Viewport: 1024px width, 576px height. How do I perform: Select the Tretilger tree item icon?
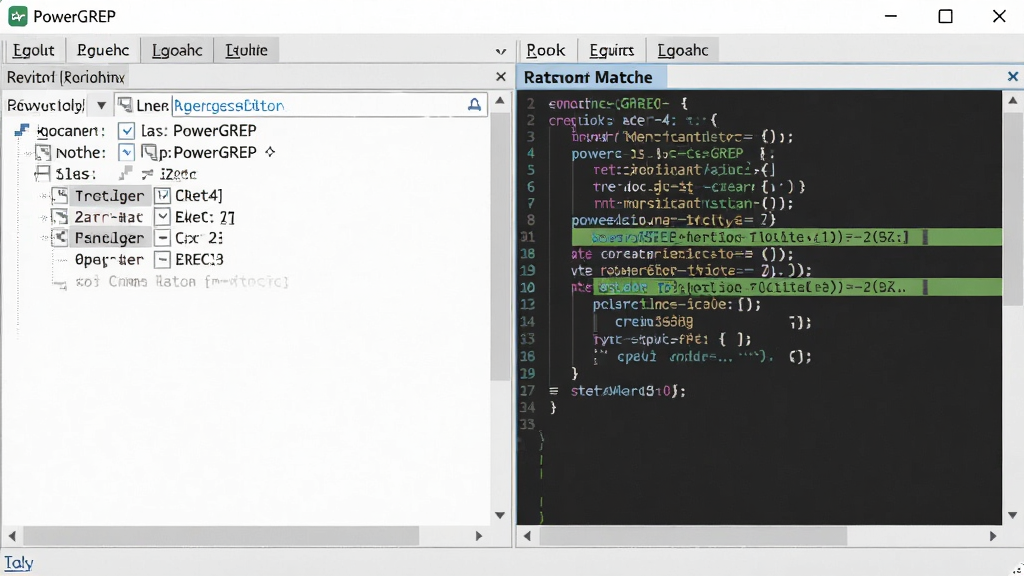click(59, 195)
